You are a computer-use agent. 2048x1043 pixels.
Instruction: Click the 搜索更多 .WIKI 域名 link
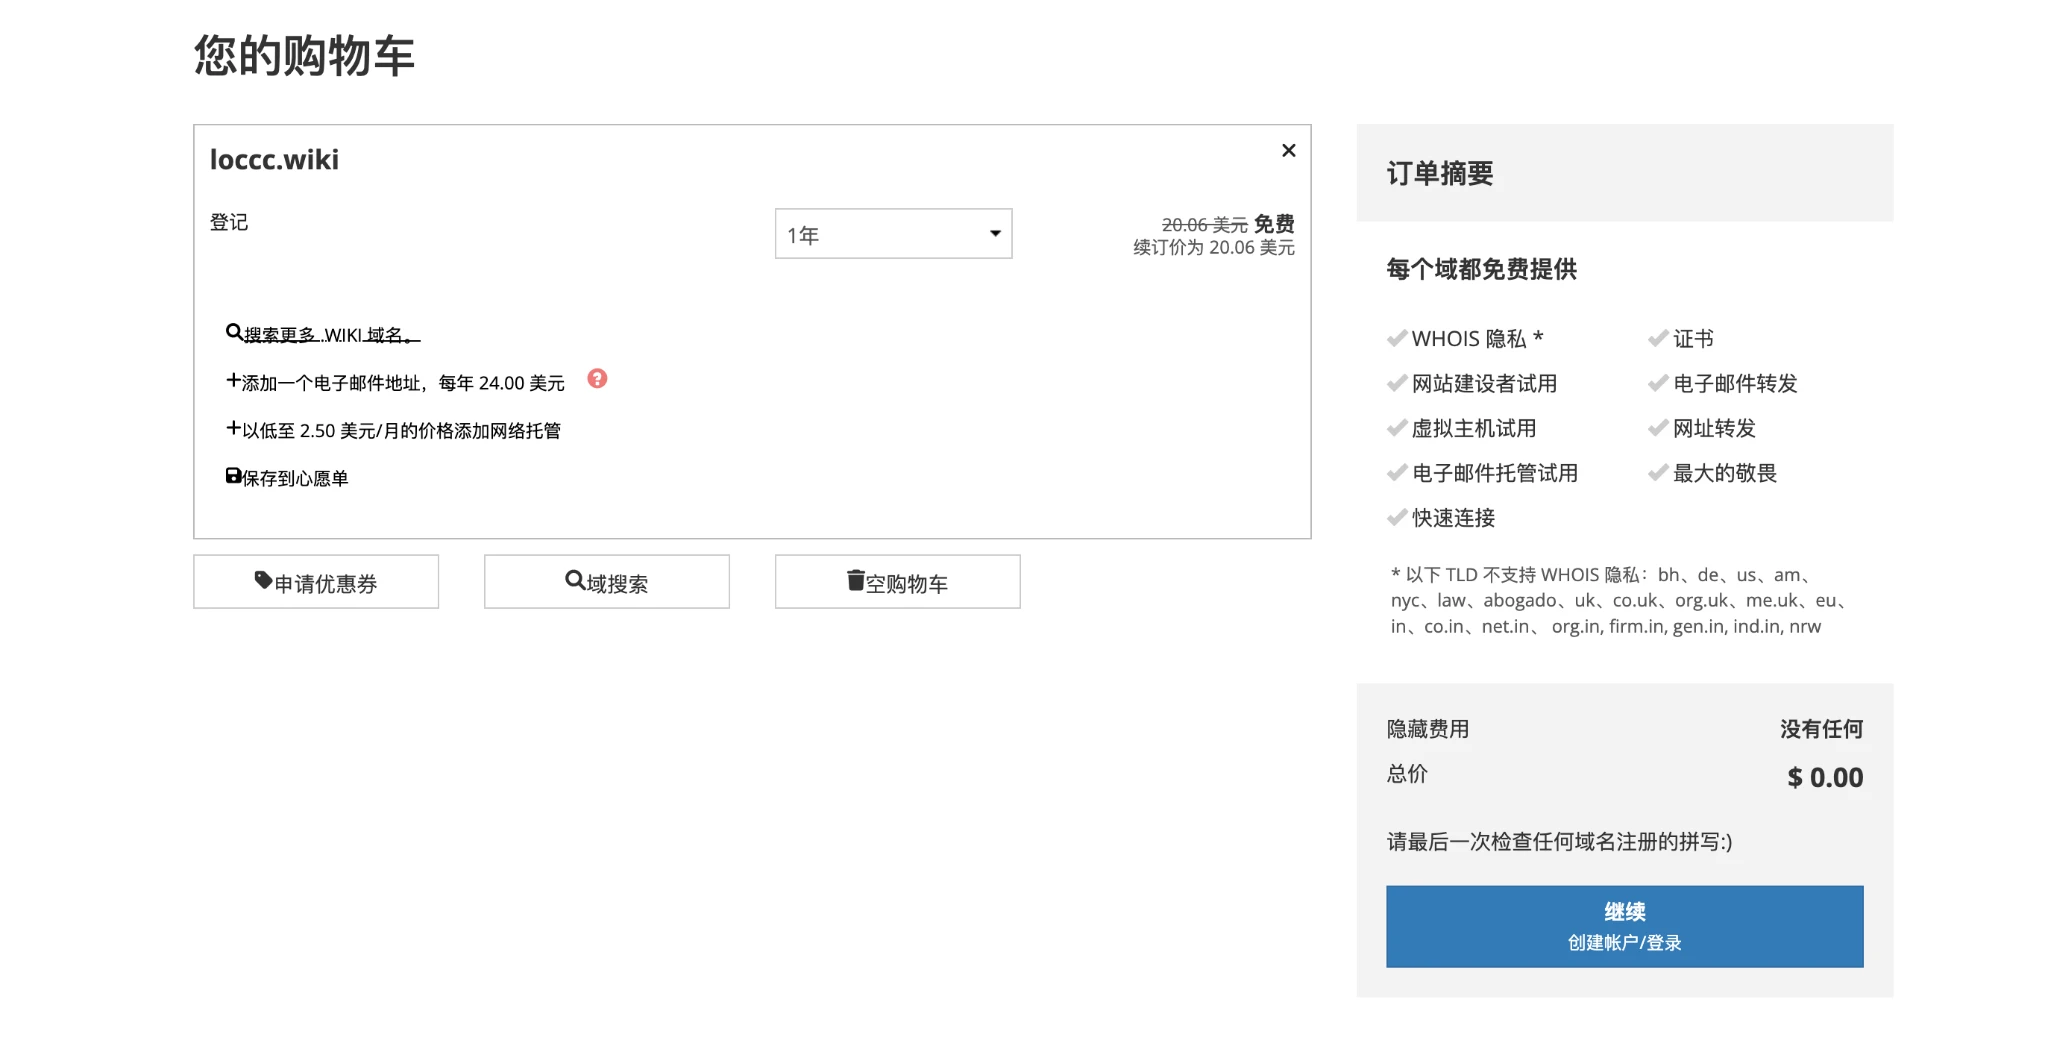click(x=331, y=335)
